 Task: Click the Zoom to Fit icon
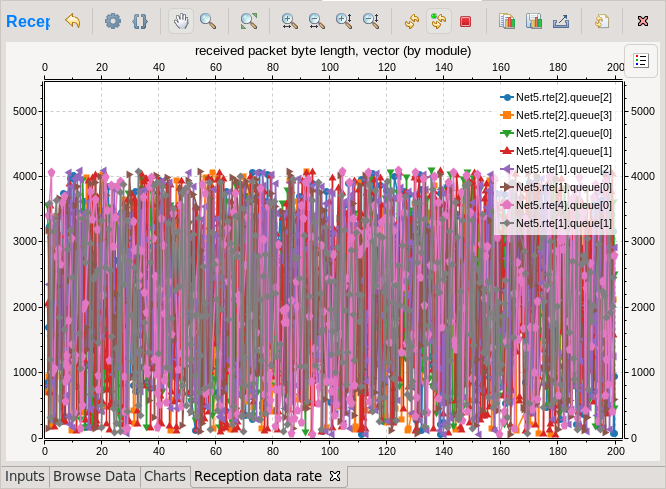(249, 21)
